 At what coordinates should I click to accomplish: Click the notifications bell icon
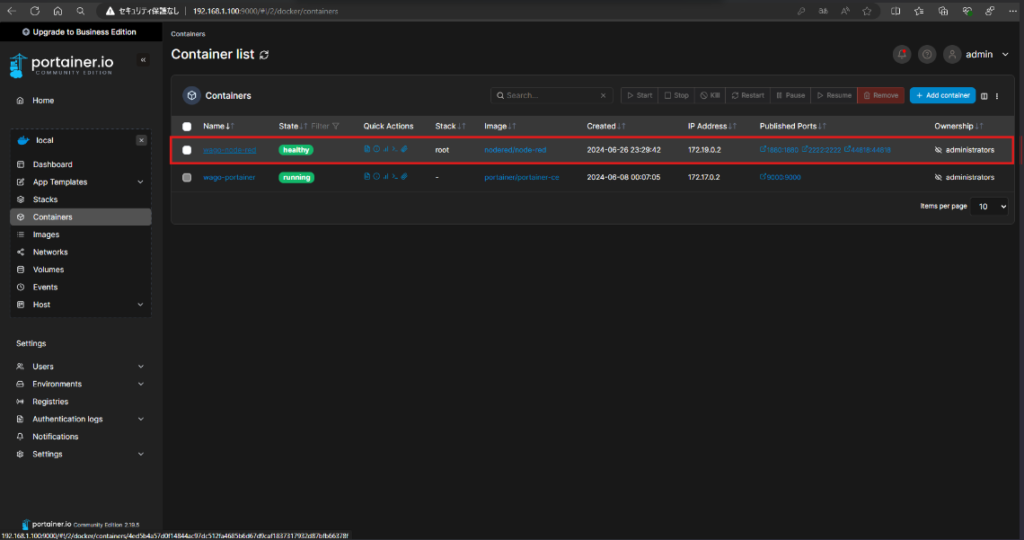click(x=902, y=54)
